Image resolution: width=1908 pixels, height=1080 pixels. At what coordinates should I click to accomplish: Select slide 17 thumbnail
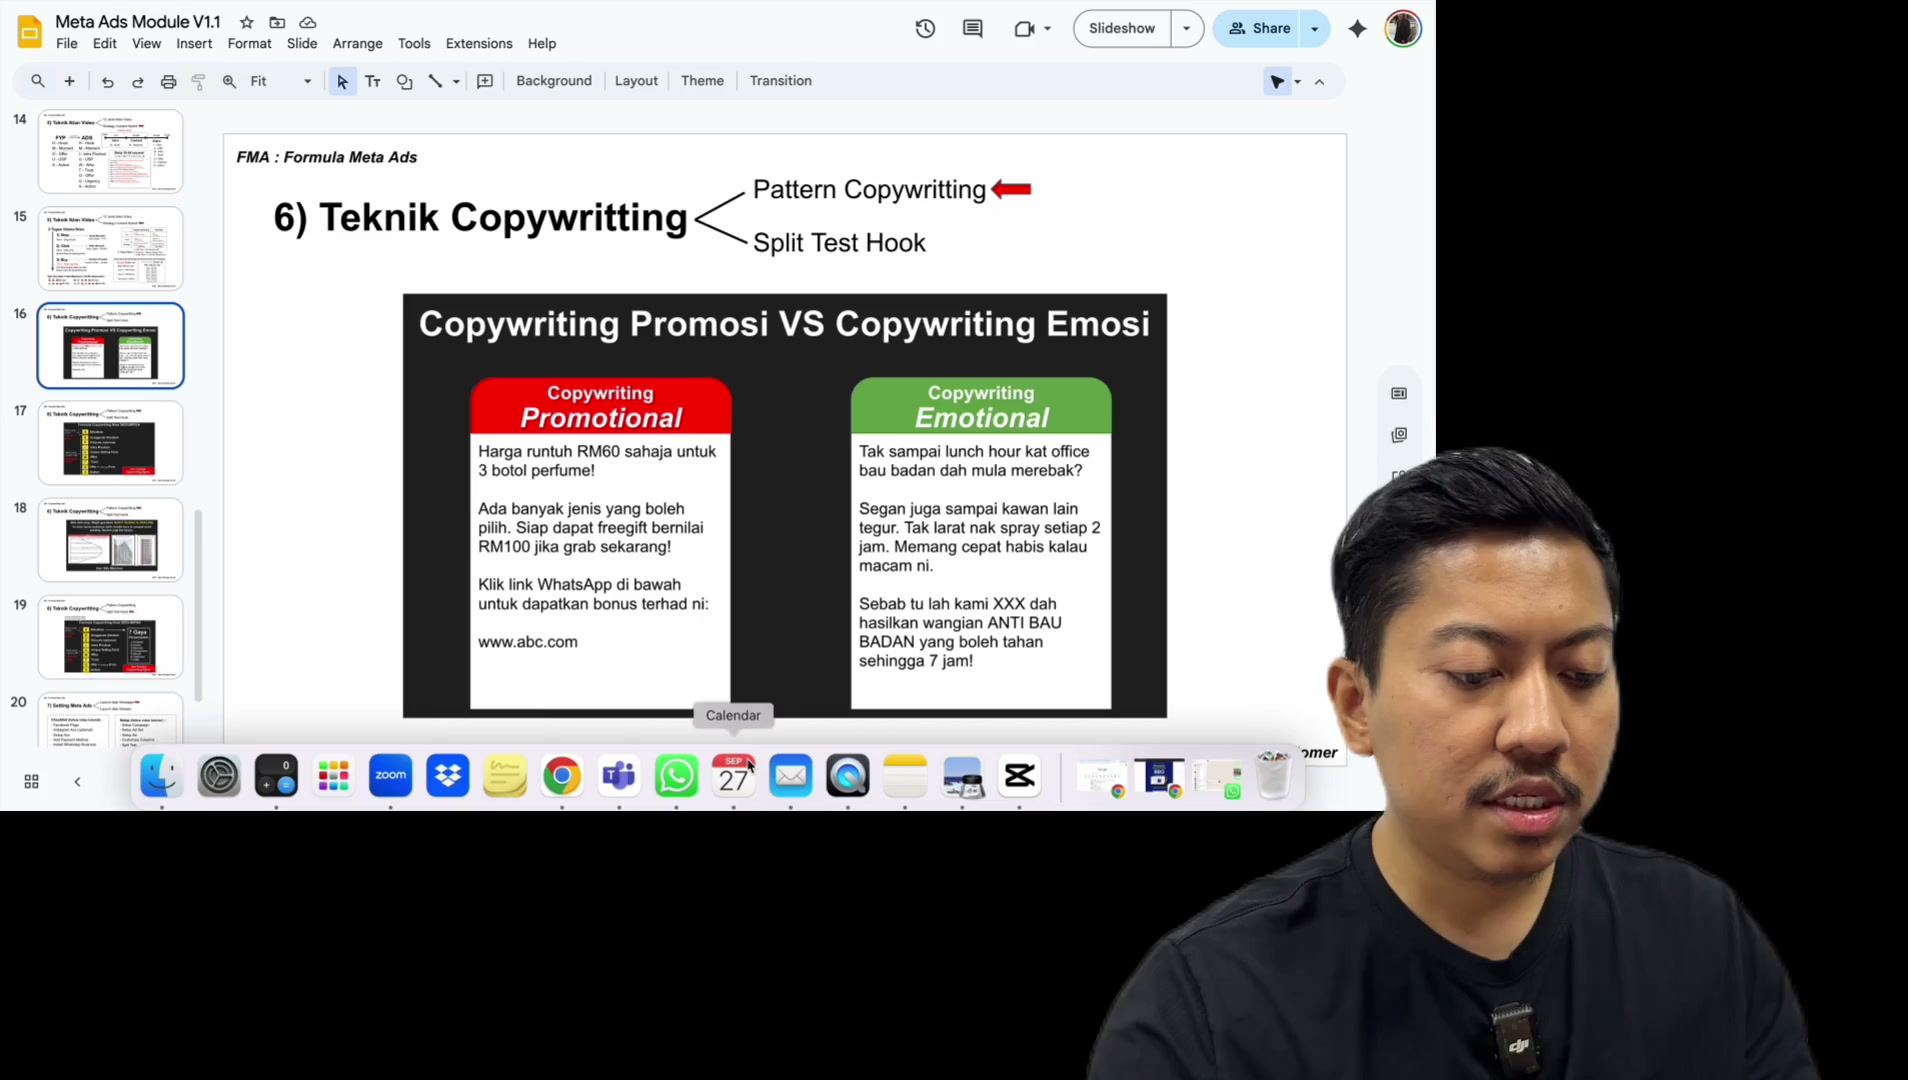[x=111, y=442]
